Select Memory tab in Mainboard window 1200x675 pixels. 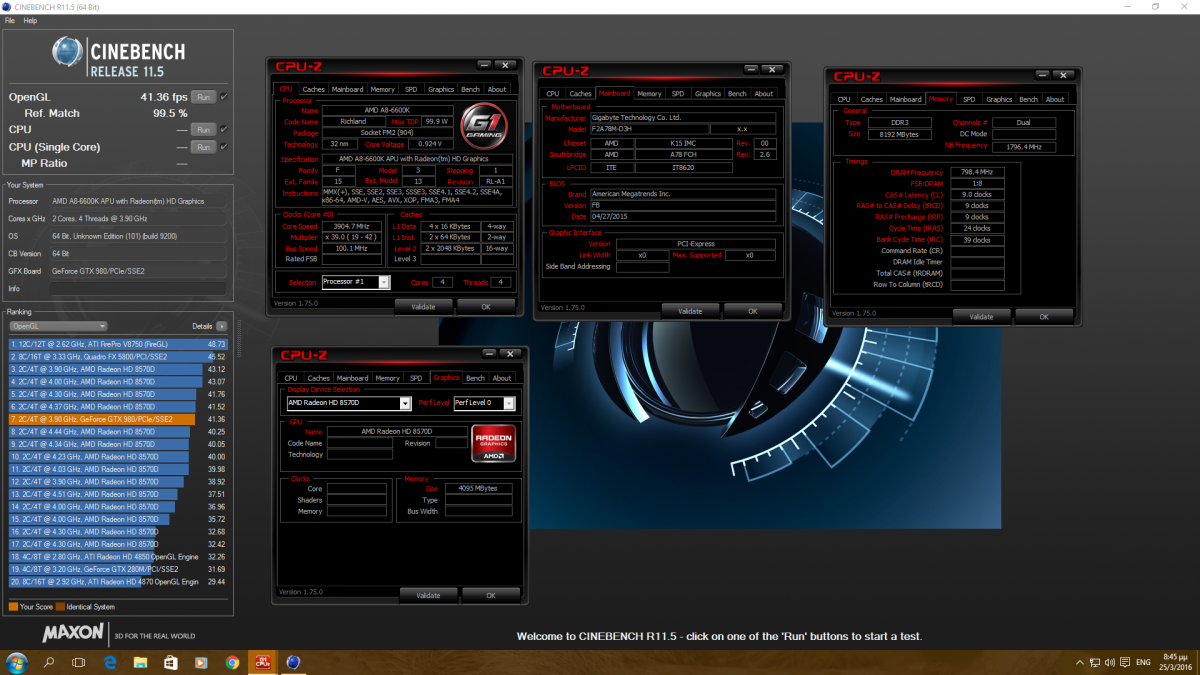pos(649,93)
